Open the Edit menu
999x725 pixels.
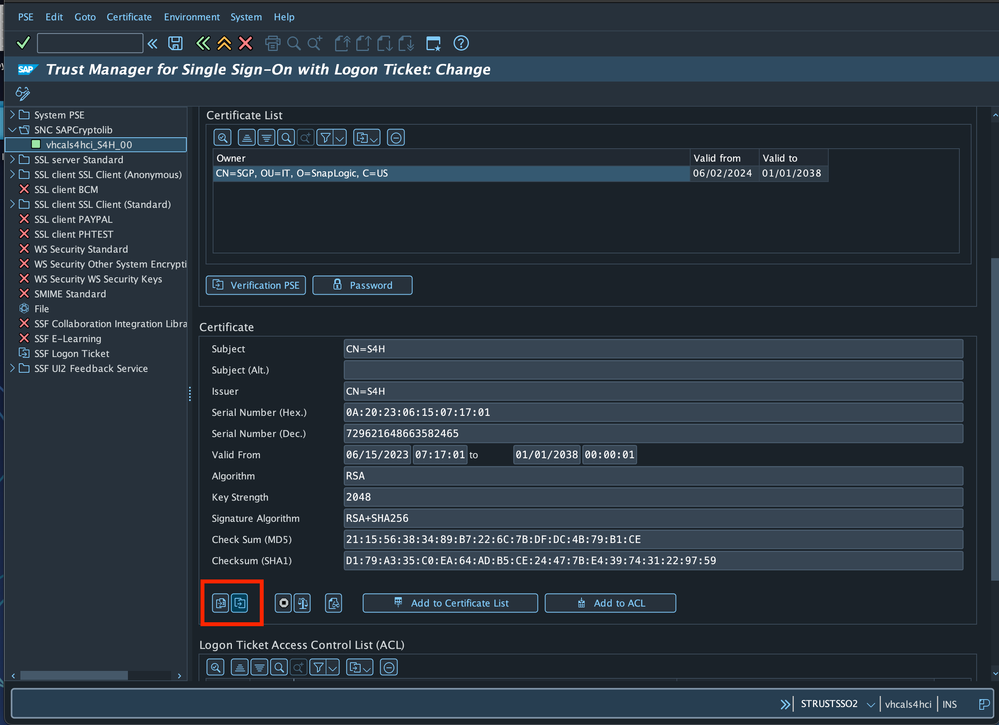click(x=54, y=17)
